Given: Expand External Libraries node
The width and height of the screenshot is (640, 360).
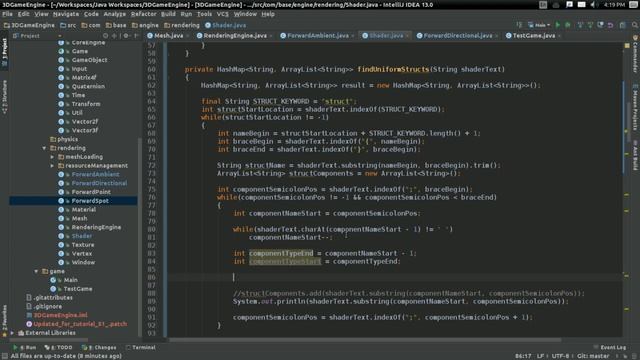Looking at the screenshot, I should pos(12,333).
